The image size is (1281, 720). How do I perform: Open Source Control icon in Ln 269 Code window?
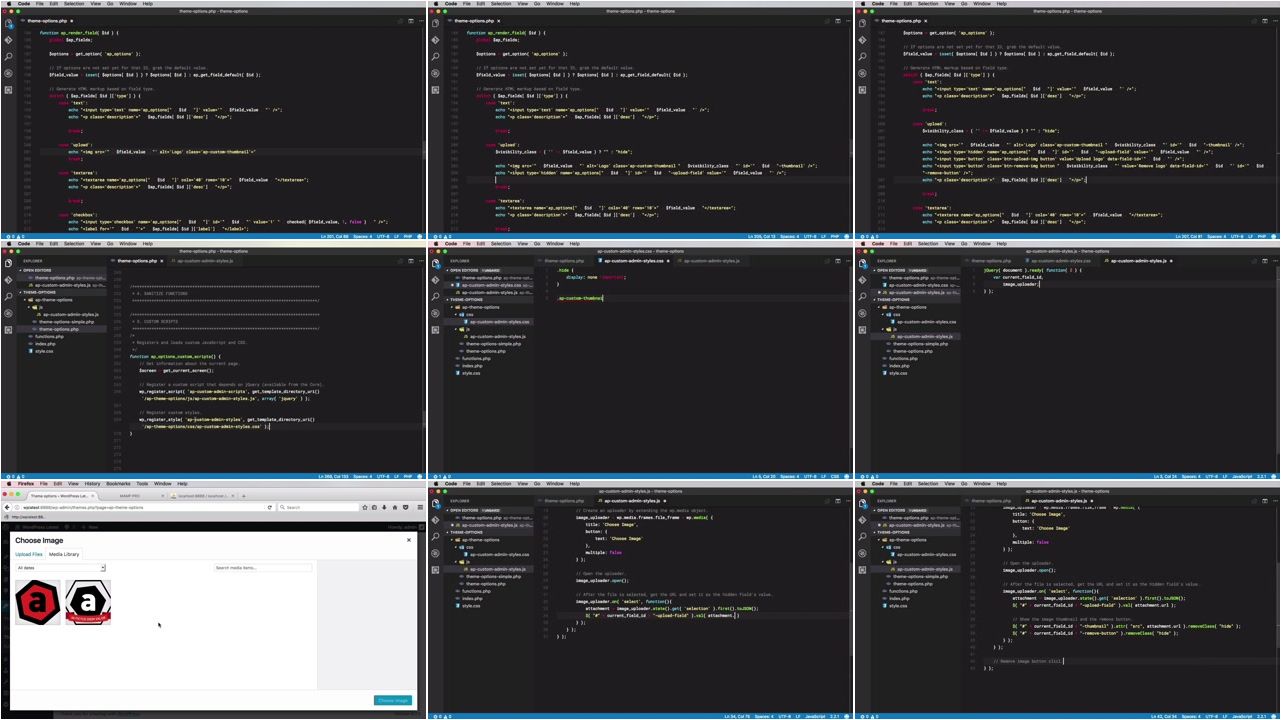9,280
